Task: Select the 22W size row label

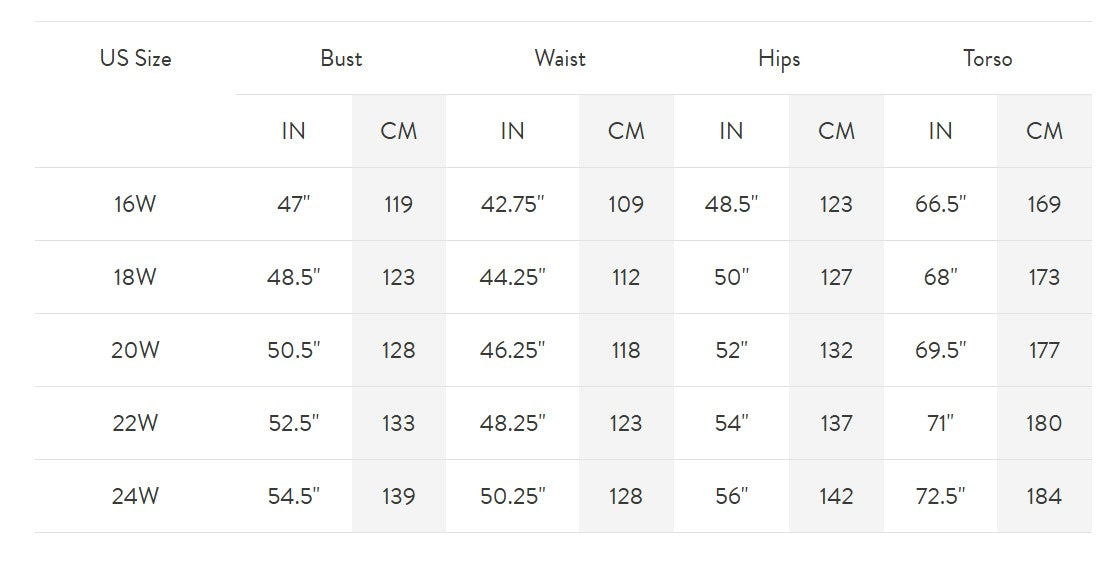Action: pyautogui.click(x=135, y=424)
